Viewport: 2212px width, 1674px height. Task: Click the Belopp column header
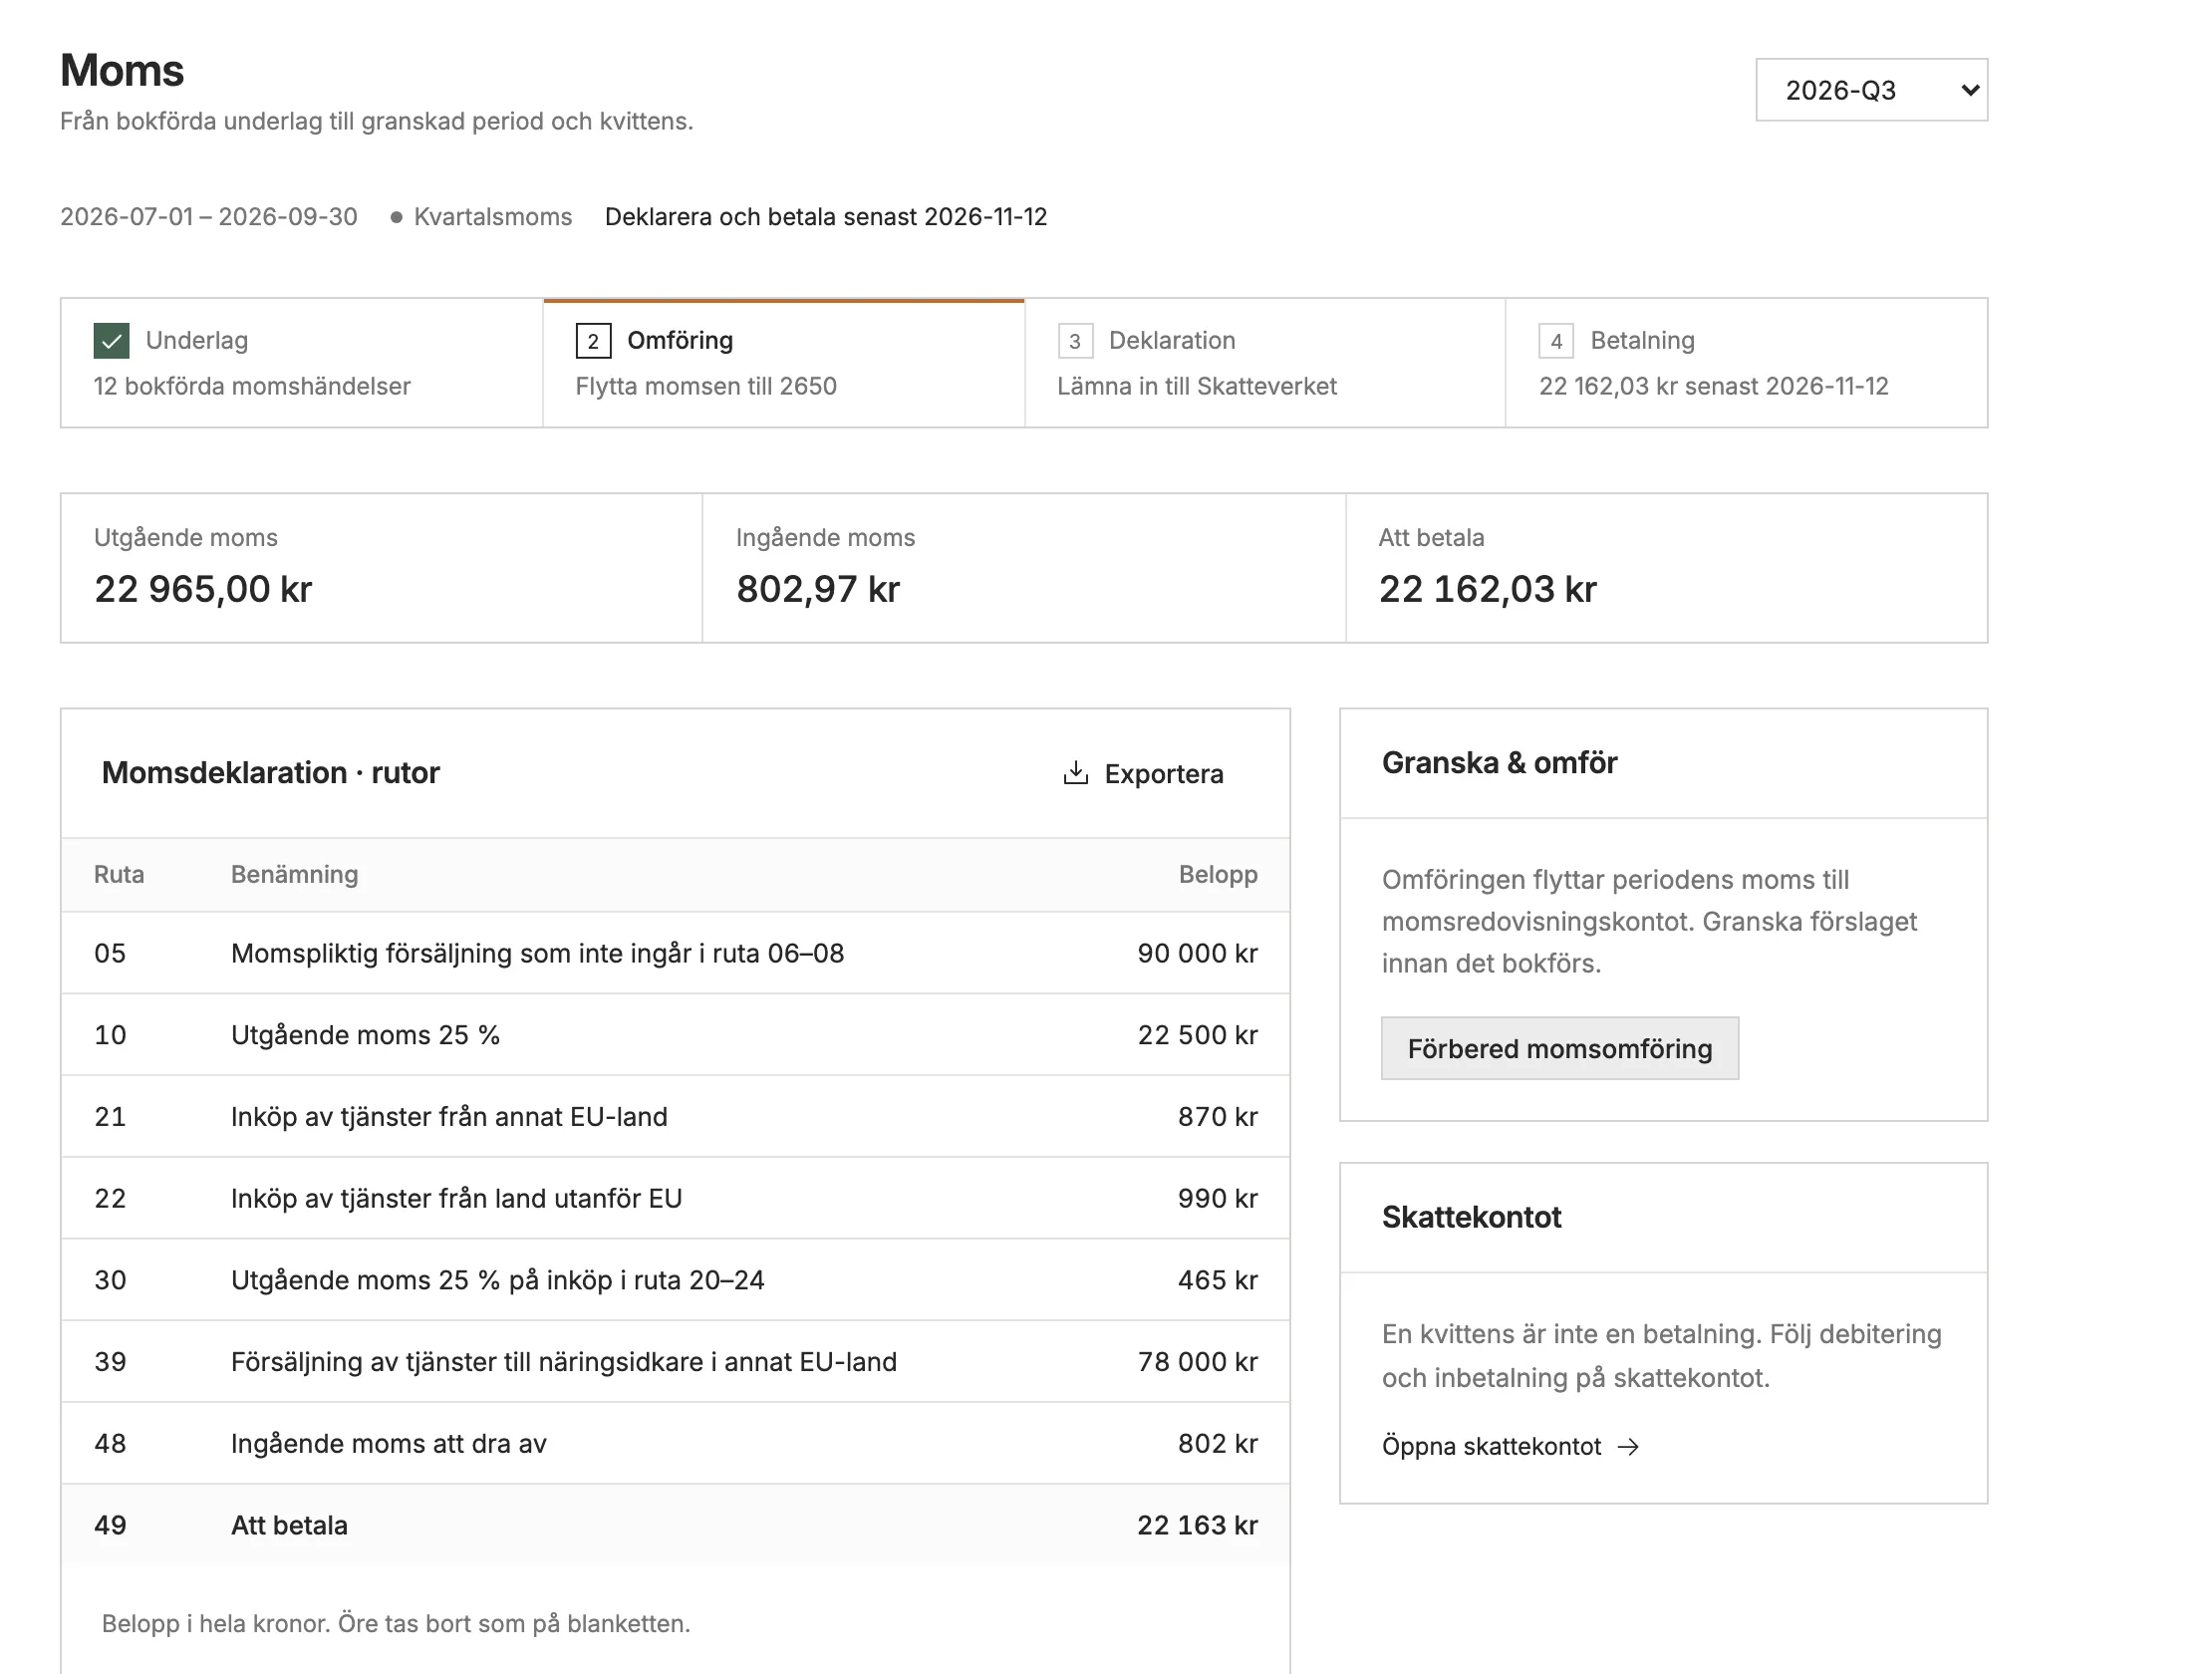click(x=1218, y=874)
